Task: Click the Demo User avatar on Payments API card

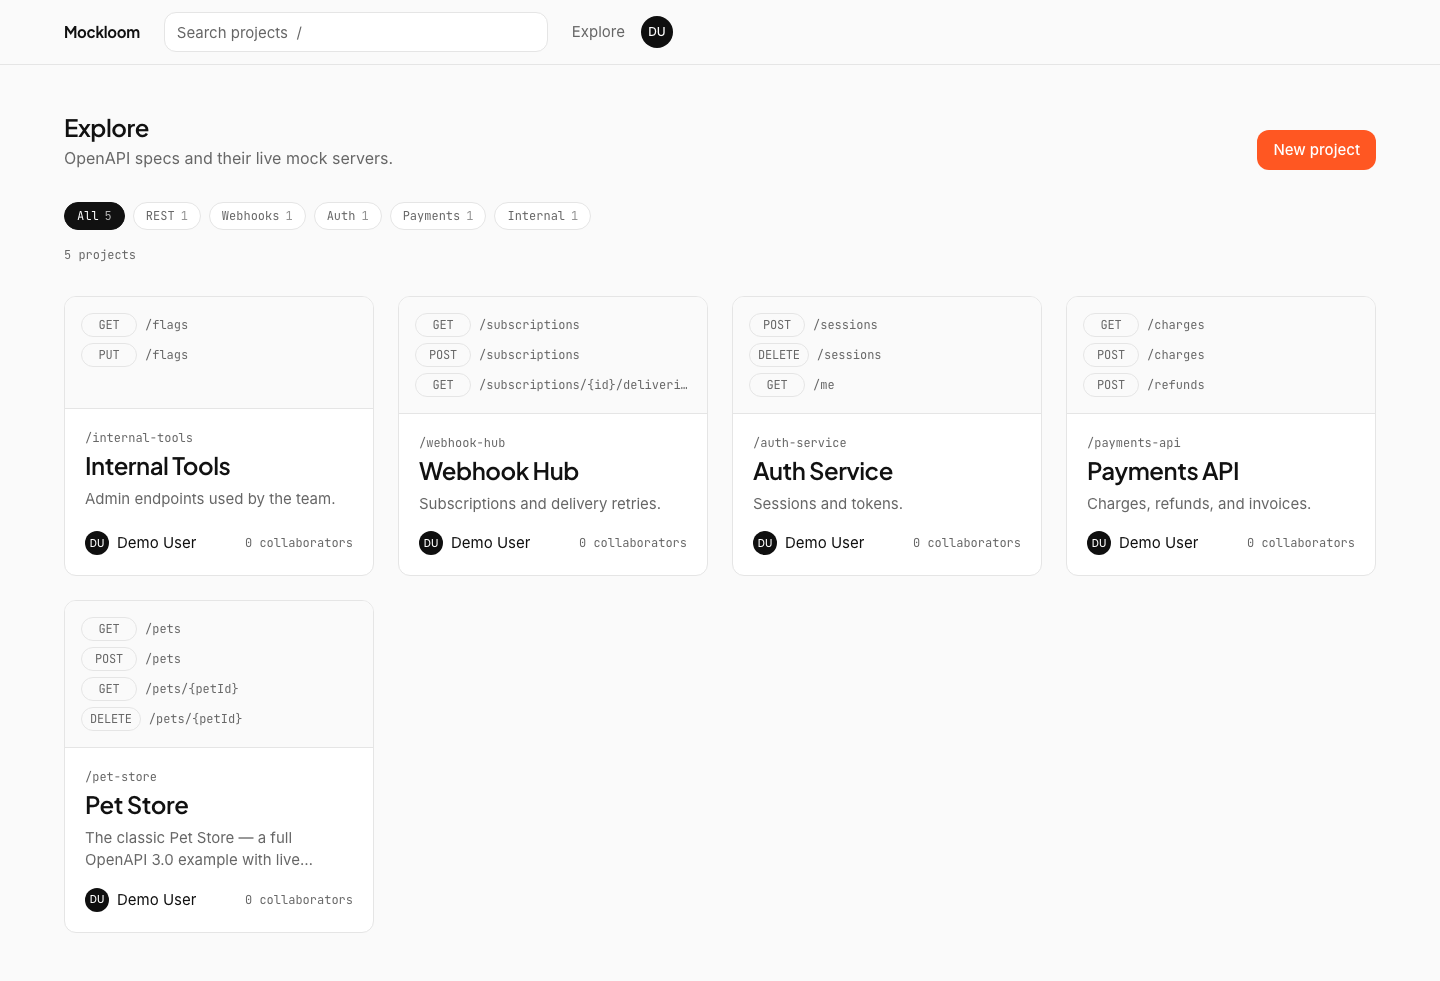Action: click(x=1099, y=543)
